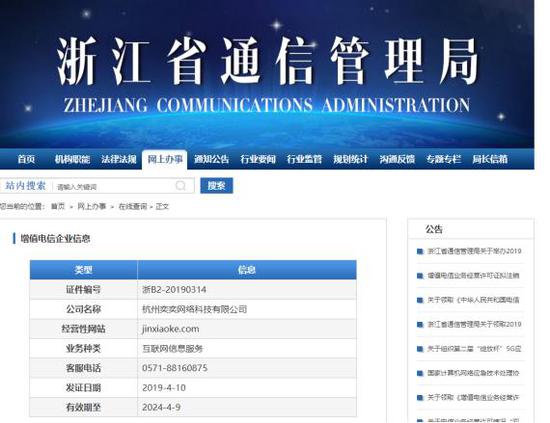Open notice 关于领取《增值电信业务经营许
550x423 pixels.
point(473,397)
